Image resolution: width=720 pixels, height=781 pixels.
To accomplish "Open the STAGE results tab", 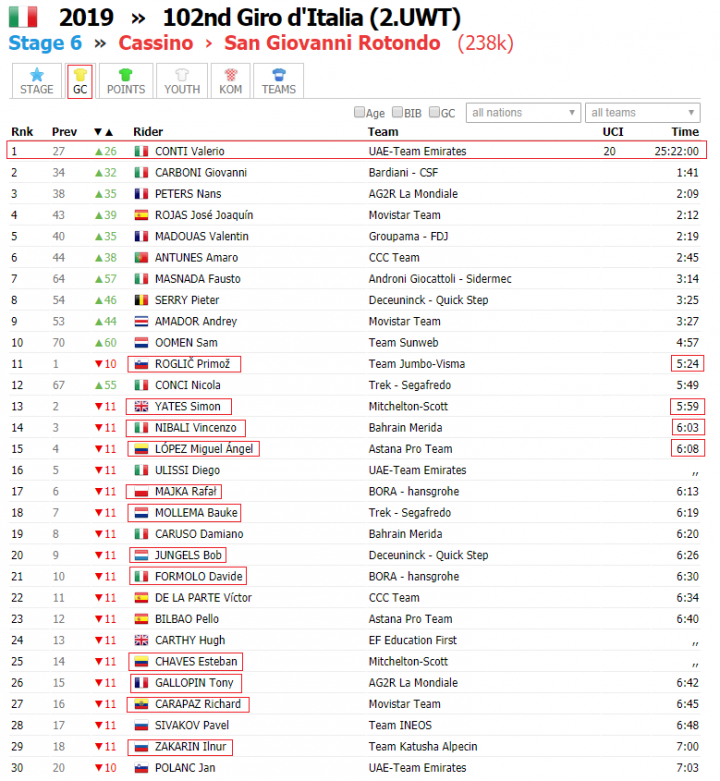I will click(x=36, y=81).
